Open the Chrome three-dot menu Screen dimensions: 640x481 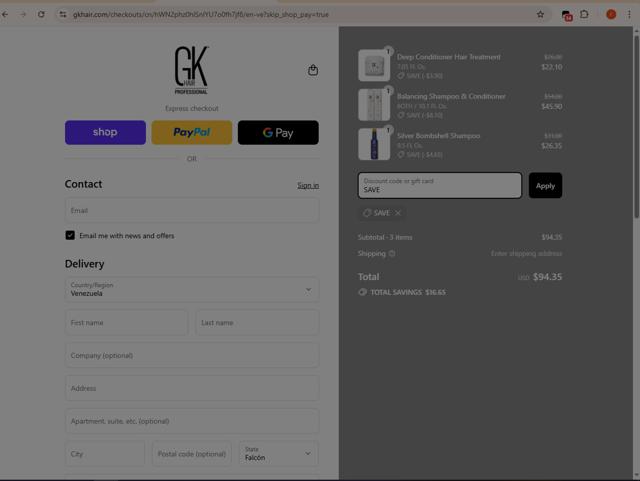click(629, 14)
